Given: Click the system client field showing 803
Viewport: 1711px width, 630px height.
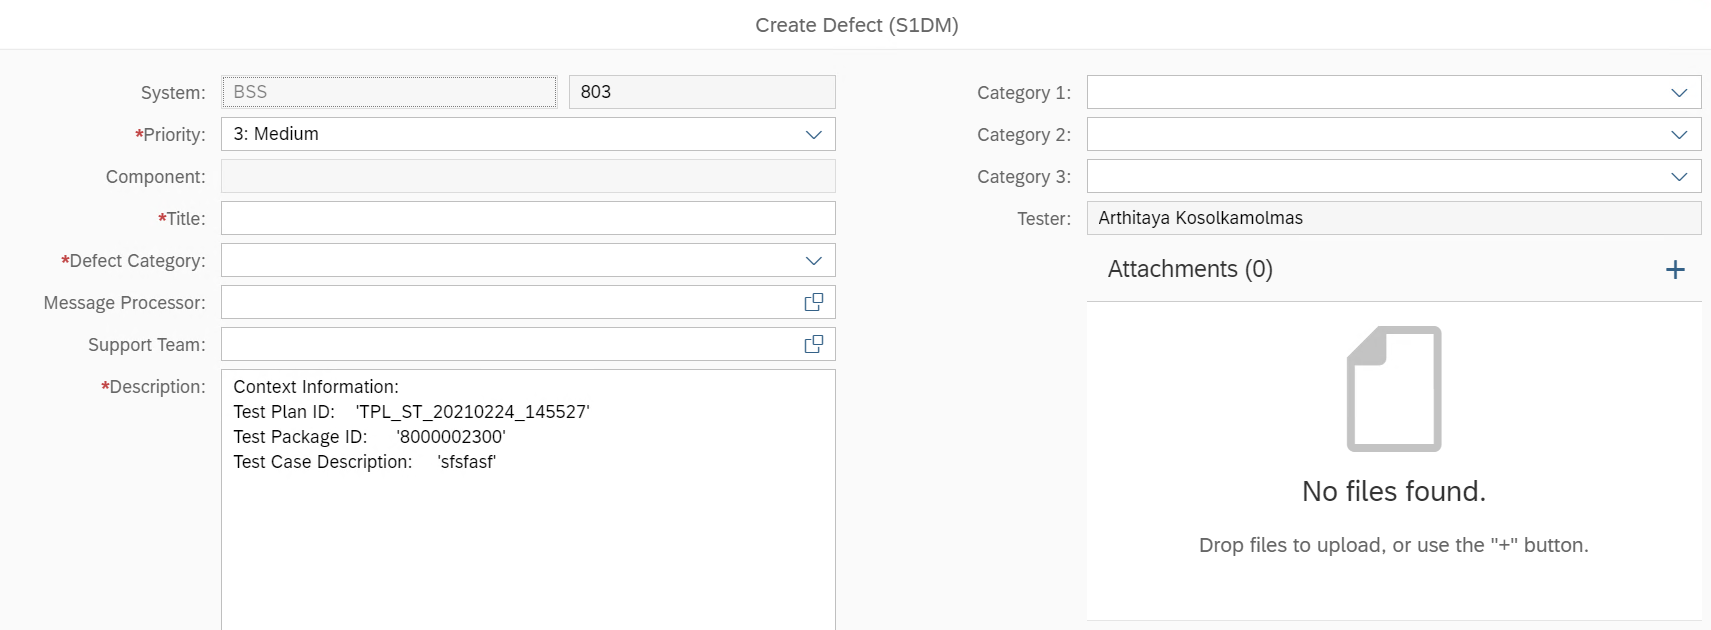Looking at the screenshot, I should tap(701, 92).
